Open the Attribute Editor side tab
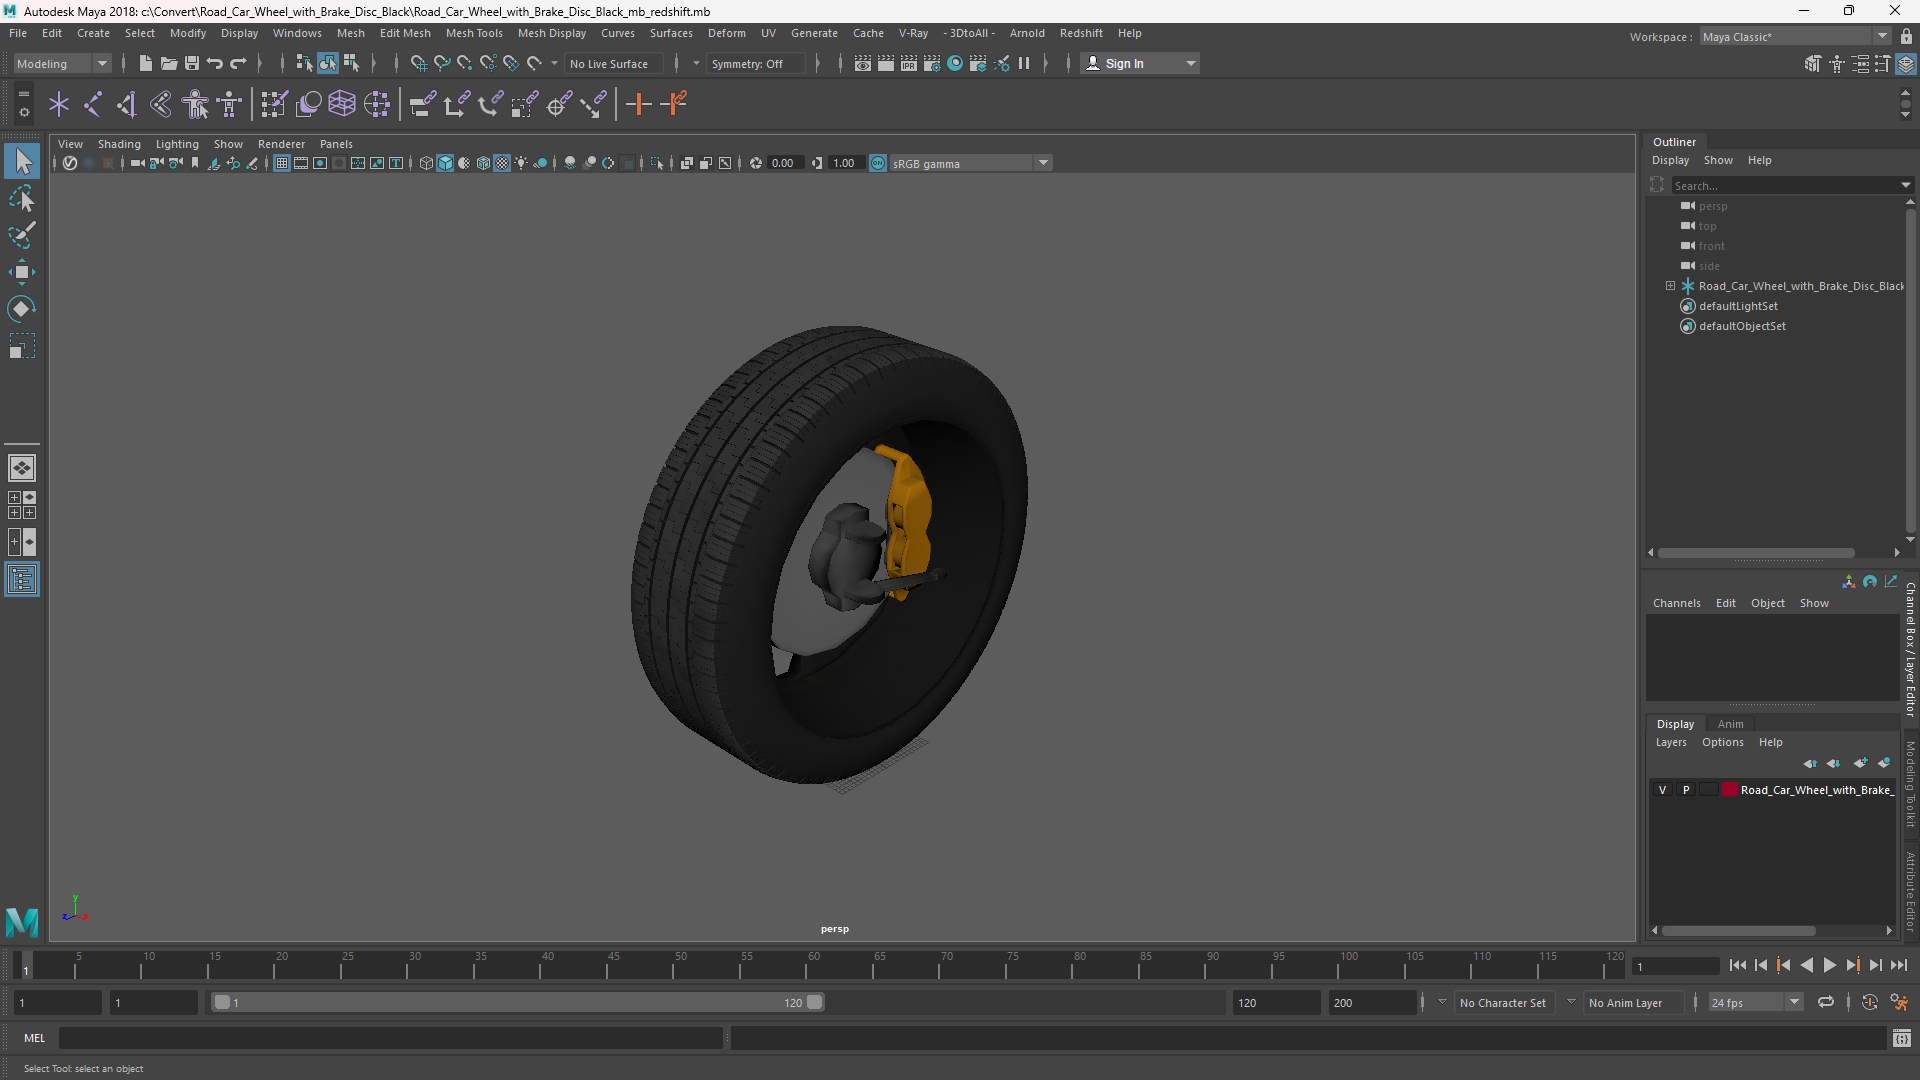Viewport: 1920px width, 1080px height. 1910,891
